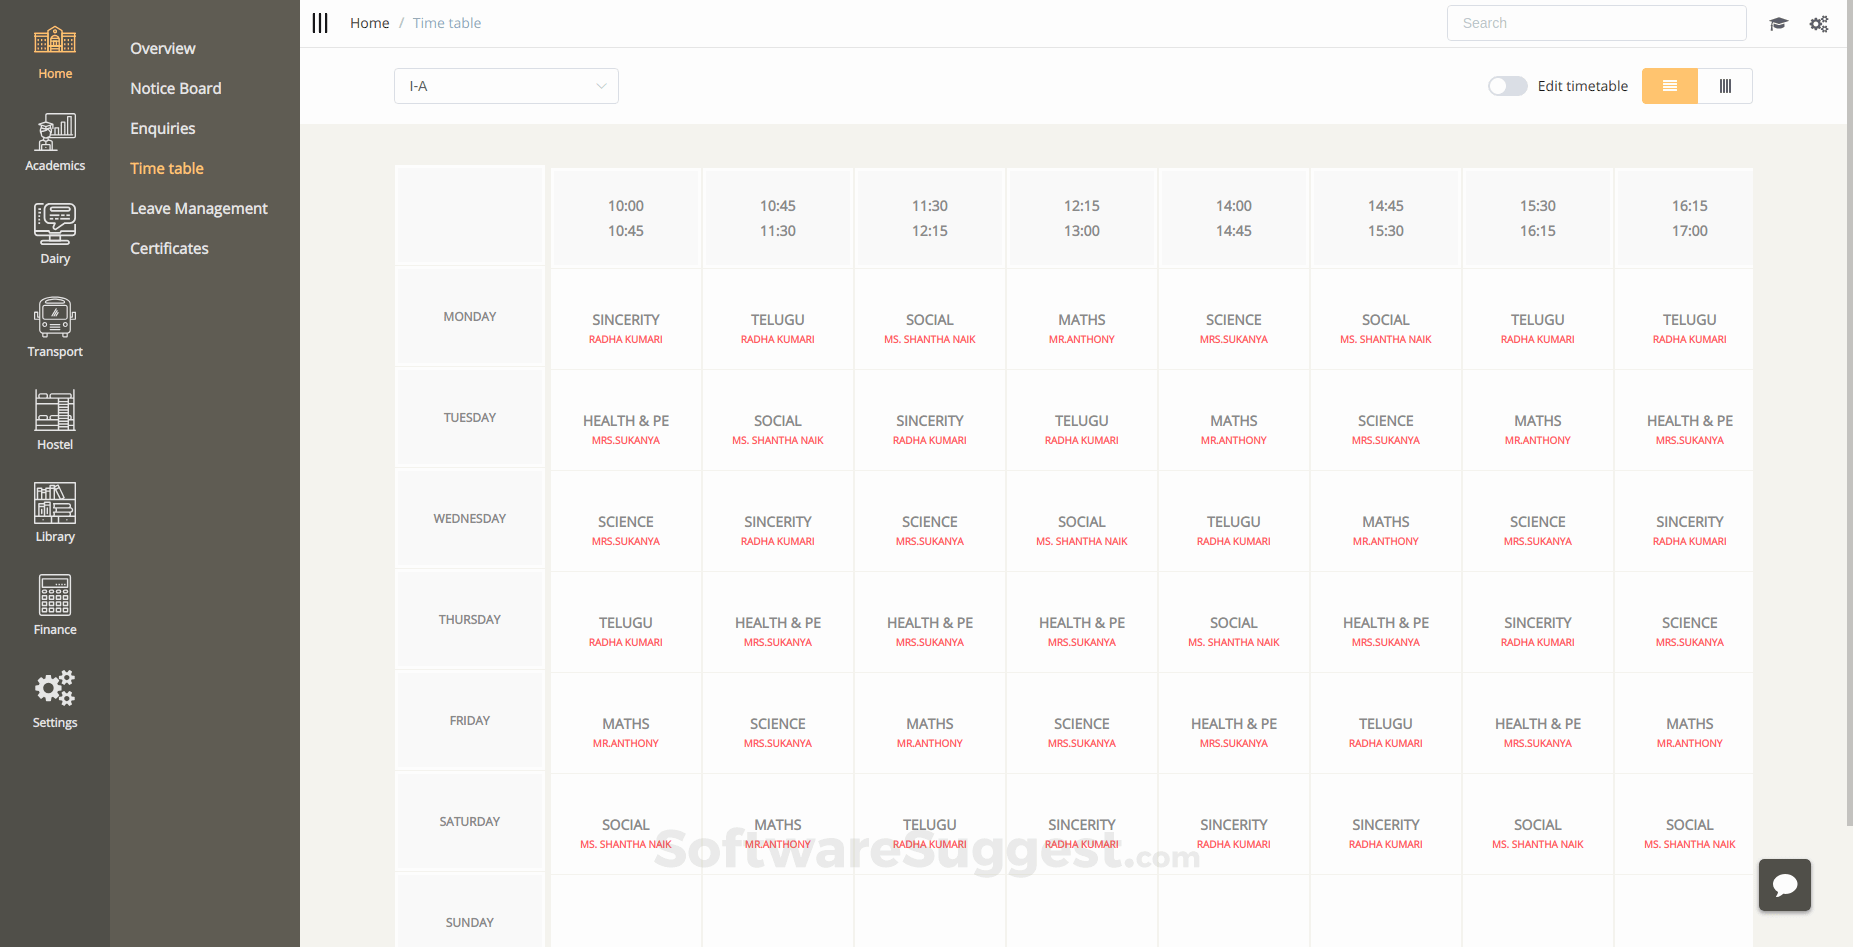Select Certificates from the side menu
Screen dimensions: 1853x947
click(x=170, y=248)
